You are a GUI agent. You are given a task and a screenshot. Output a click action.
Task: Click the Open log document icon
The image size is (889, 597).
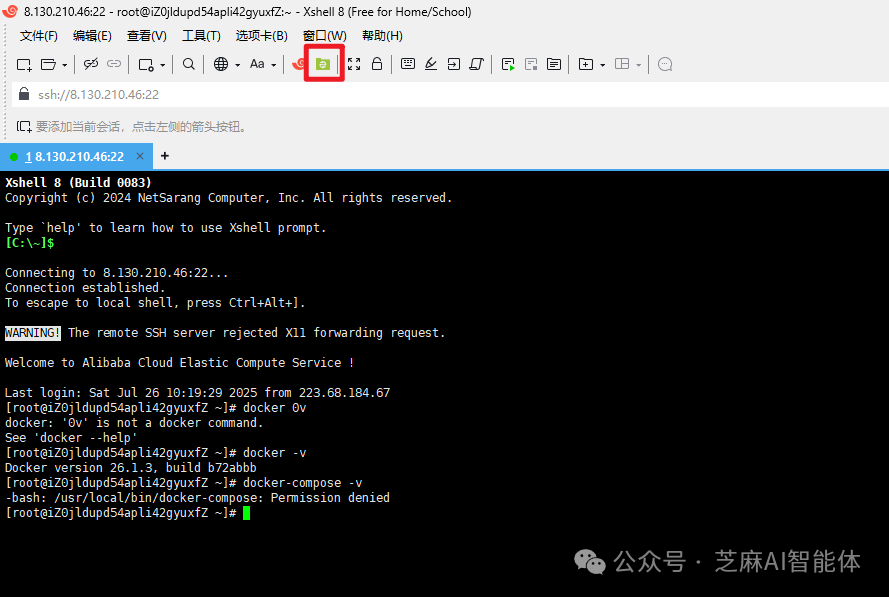(554, 64)
